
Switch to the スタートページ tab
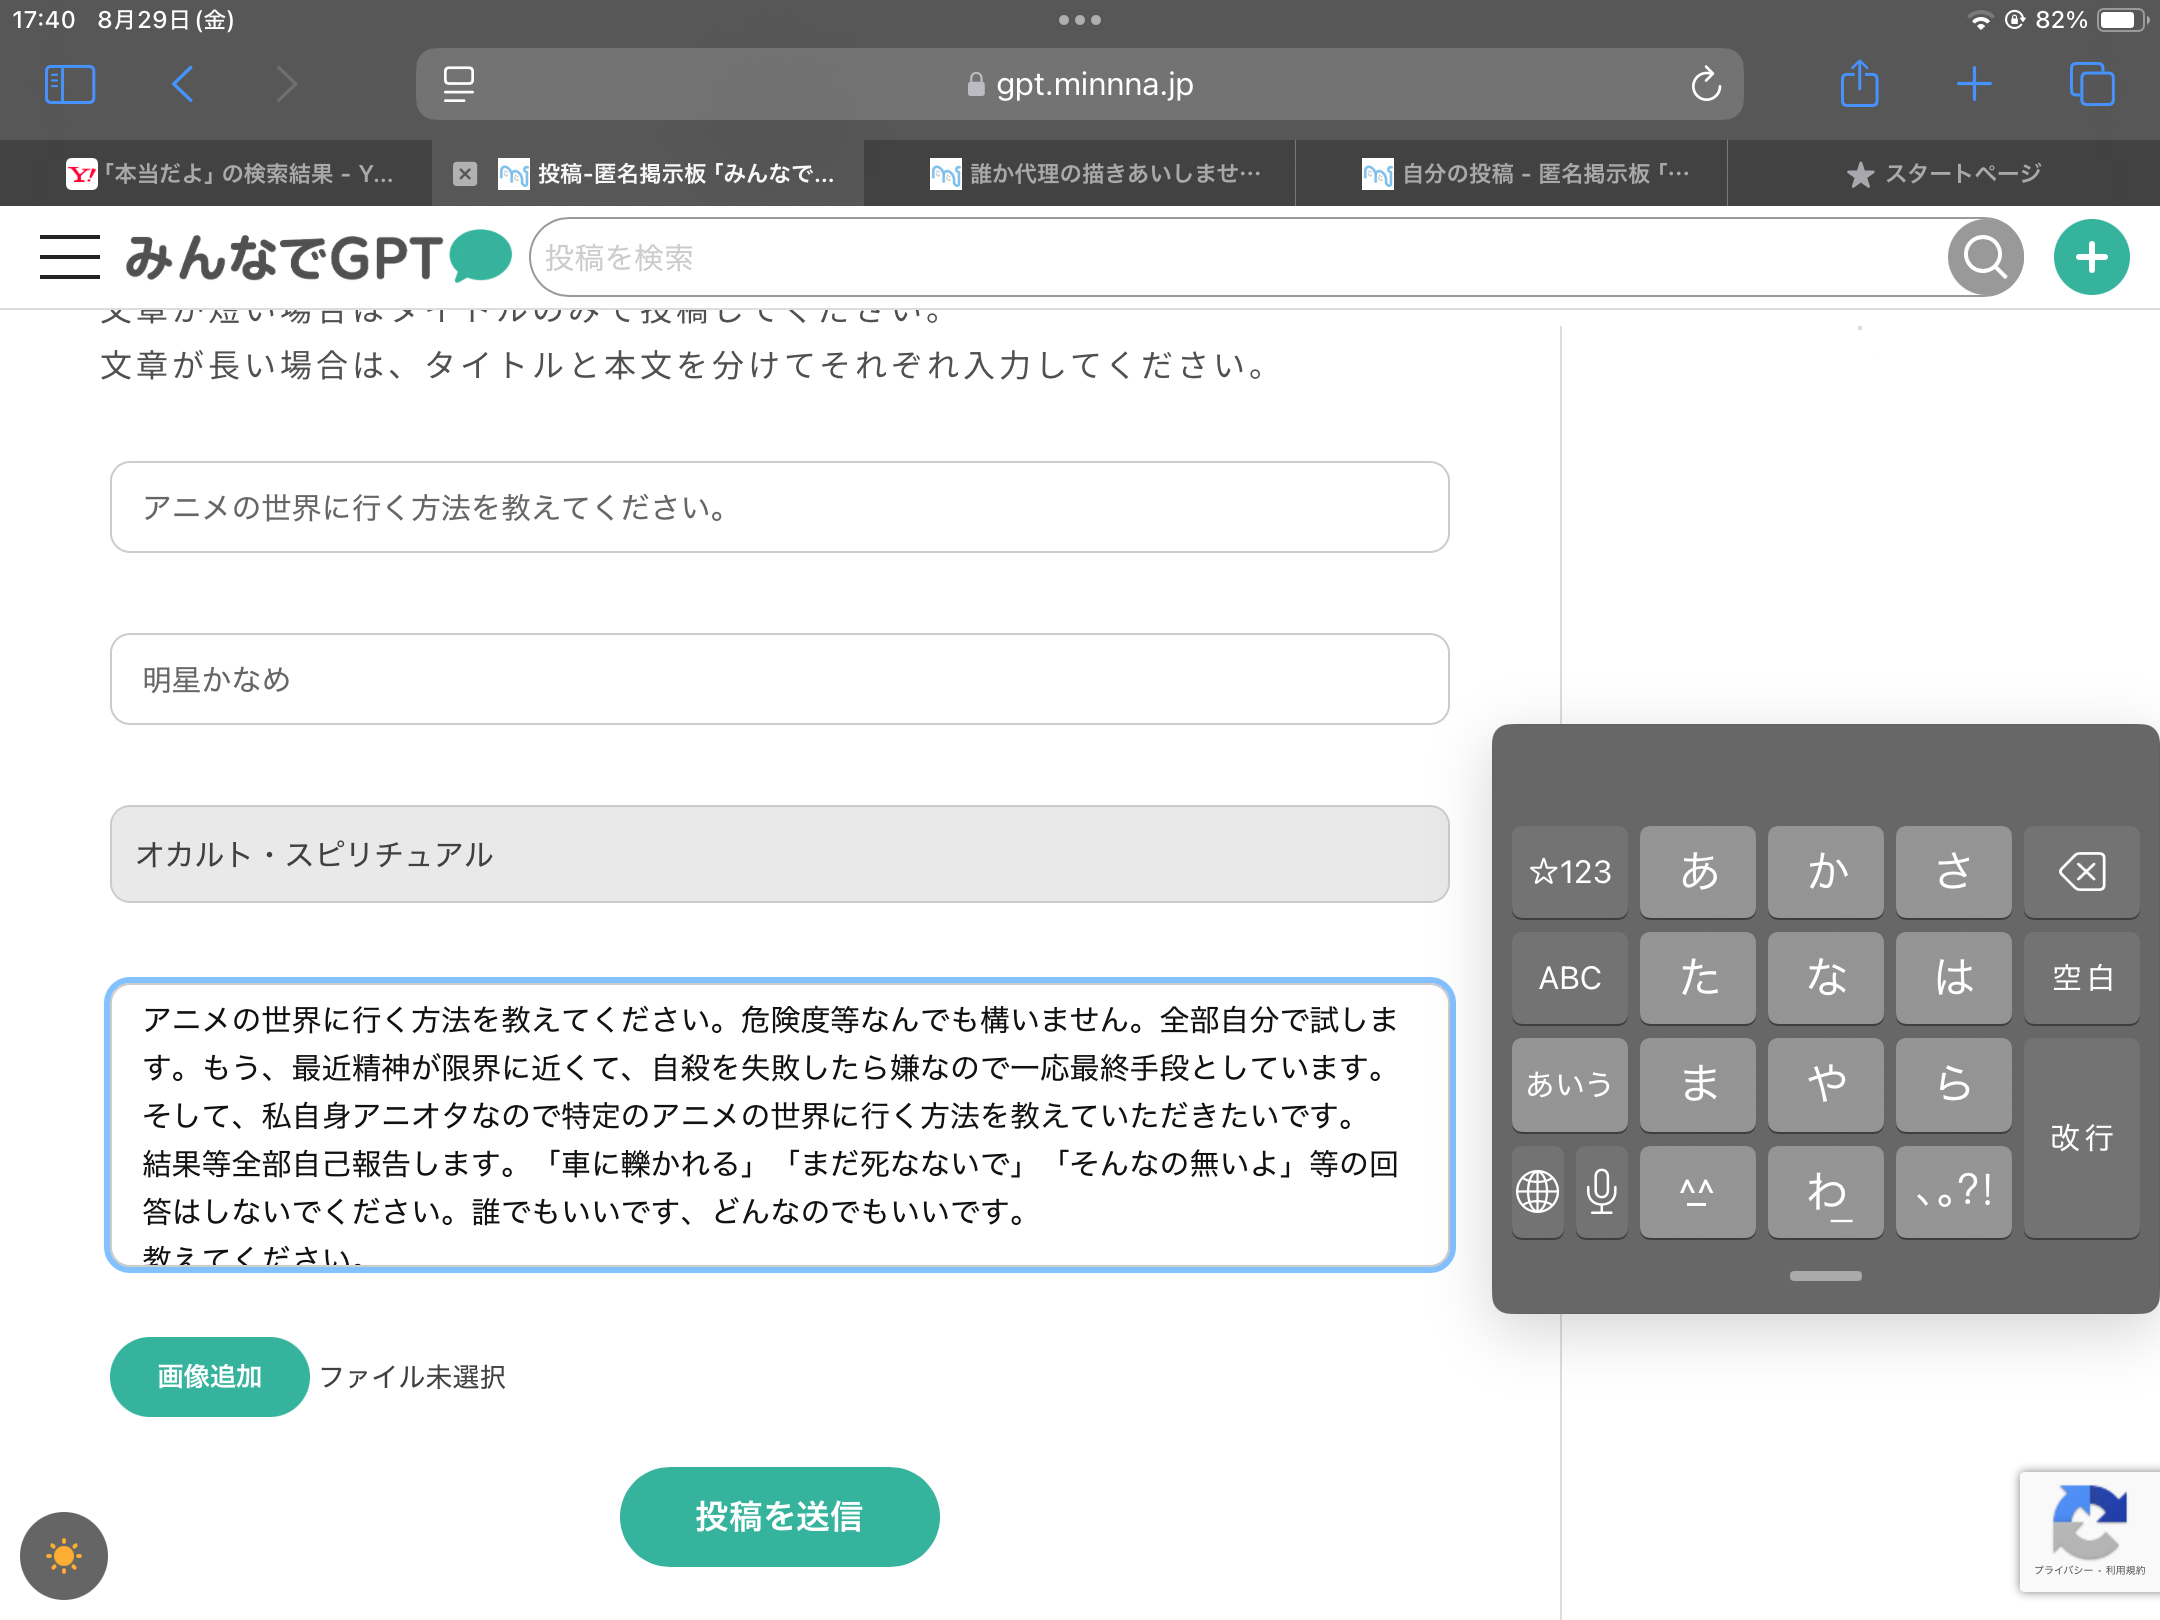click(1944, 173)
